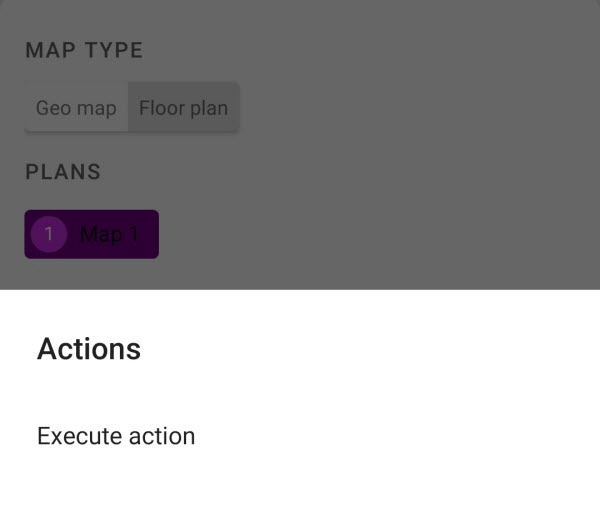Enable the Geo map view
600x508 pixels.
click(x=76, y=108)
